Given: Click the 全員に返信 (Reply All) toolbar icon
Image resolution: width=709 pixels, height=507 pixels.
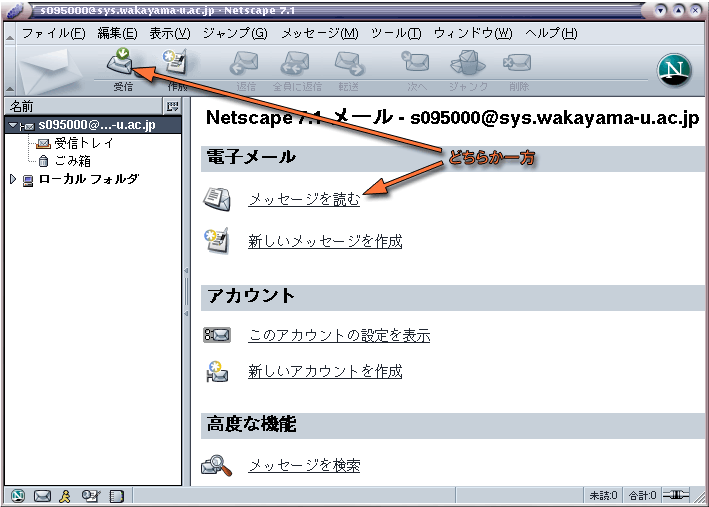Looking at the screenshot, I should 295,62.
